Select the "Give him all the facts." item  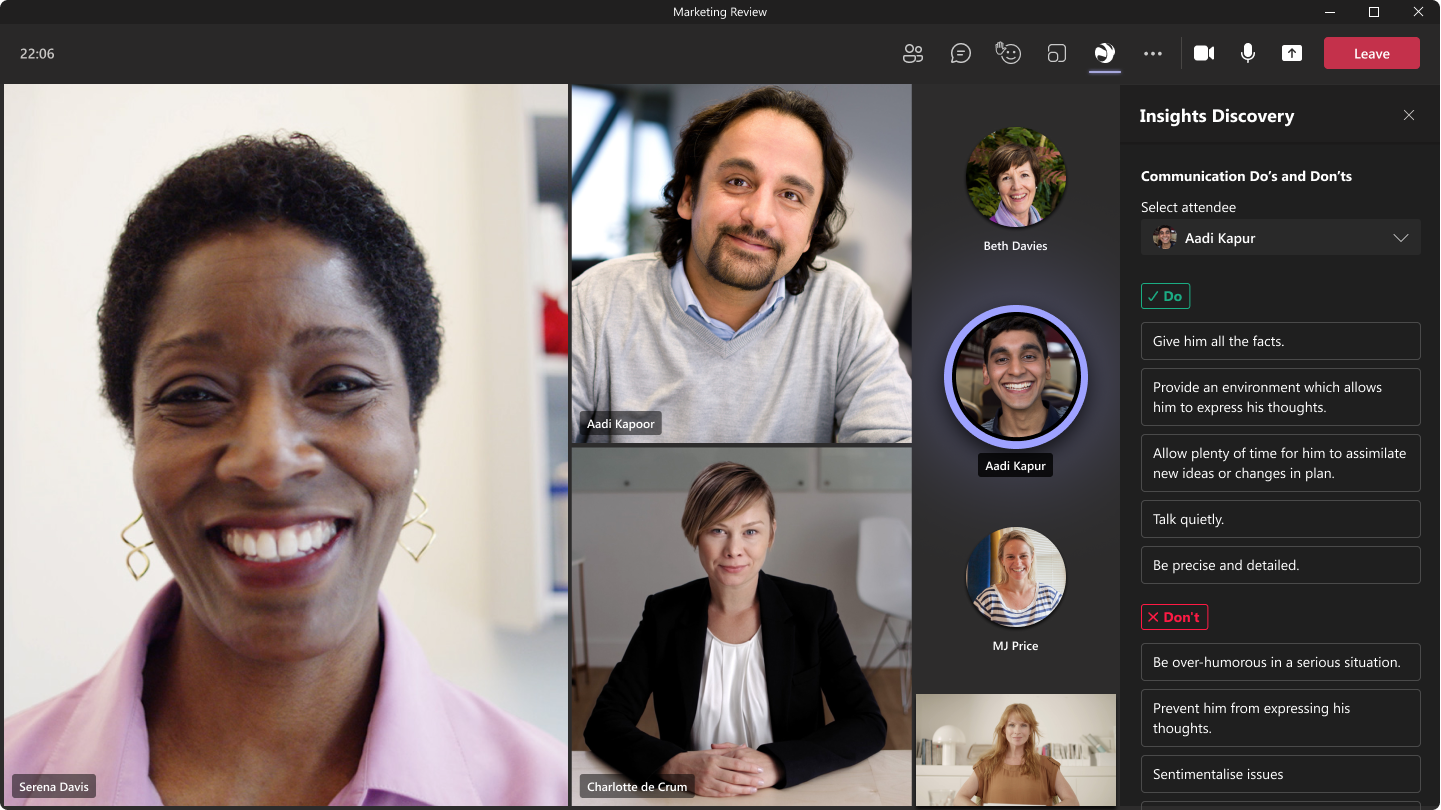(1280, 341)
